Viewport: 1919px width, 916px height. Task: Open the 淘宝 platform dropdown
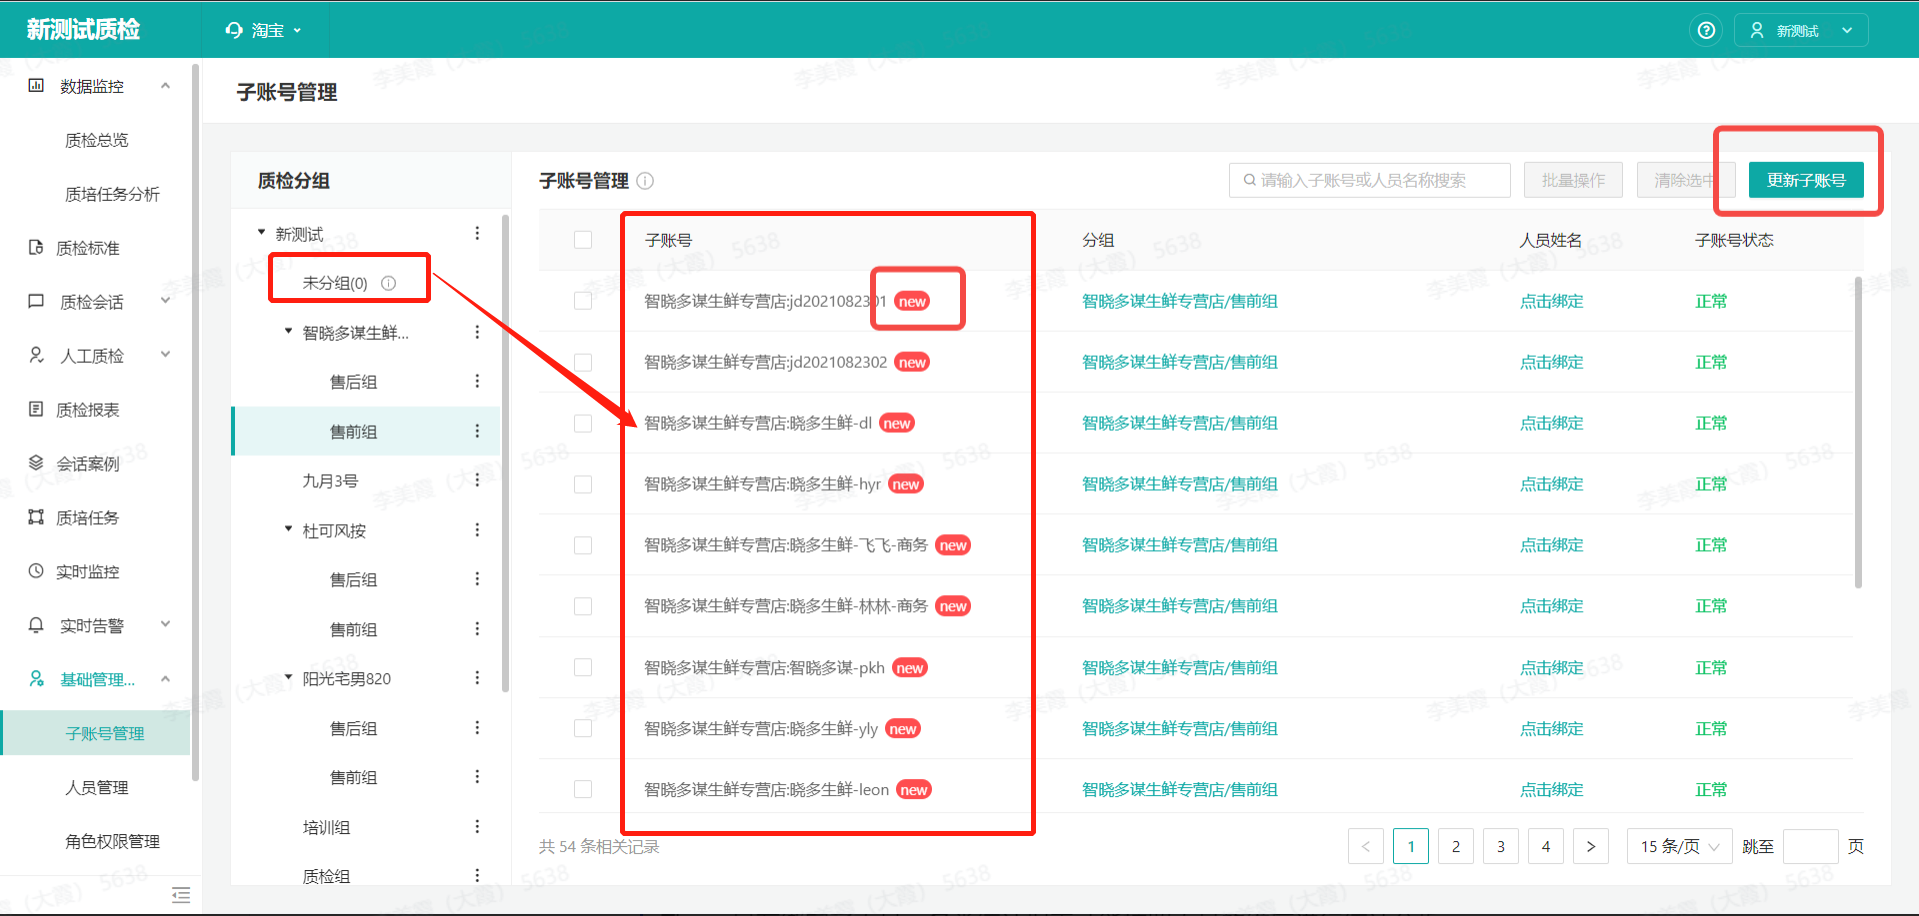[264, 31]
